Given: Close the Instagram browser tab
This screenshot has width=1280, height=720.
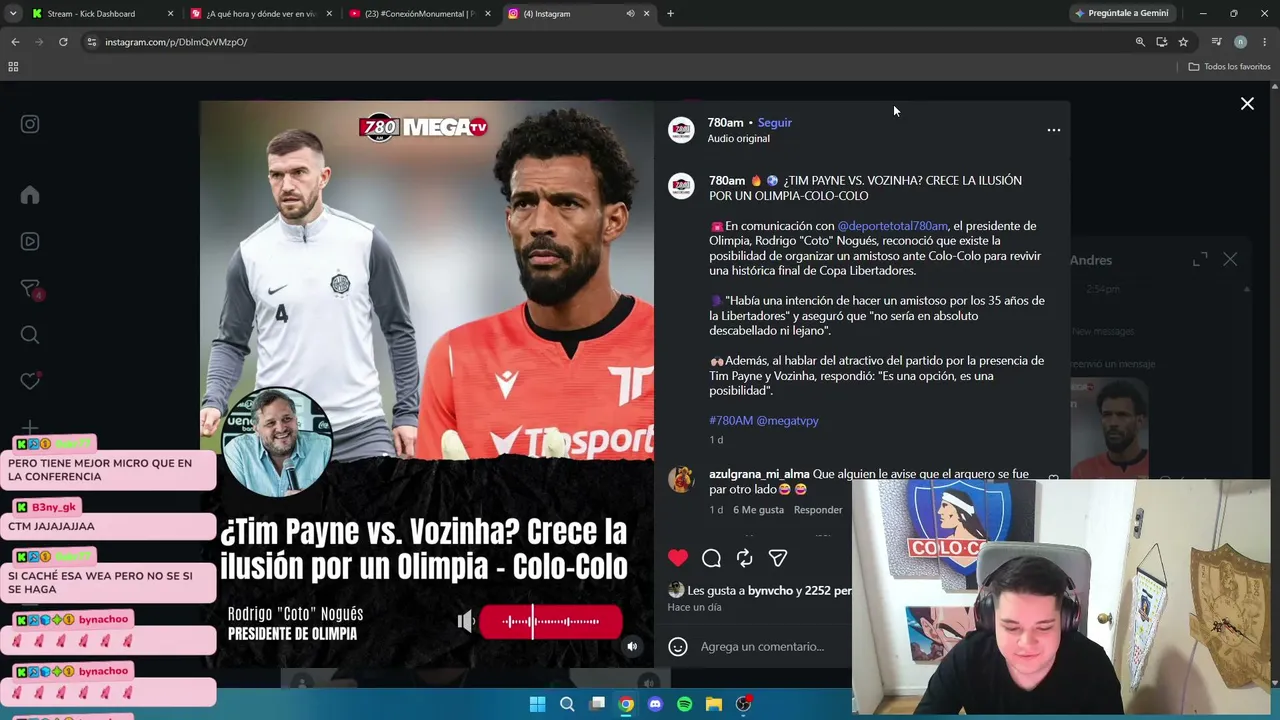Looking at the screenshot, I should (x=646, y=14).
